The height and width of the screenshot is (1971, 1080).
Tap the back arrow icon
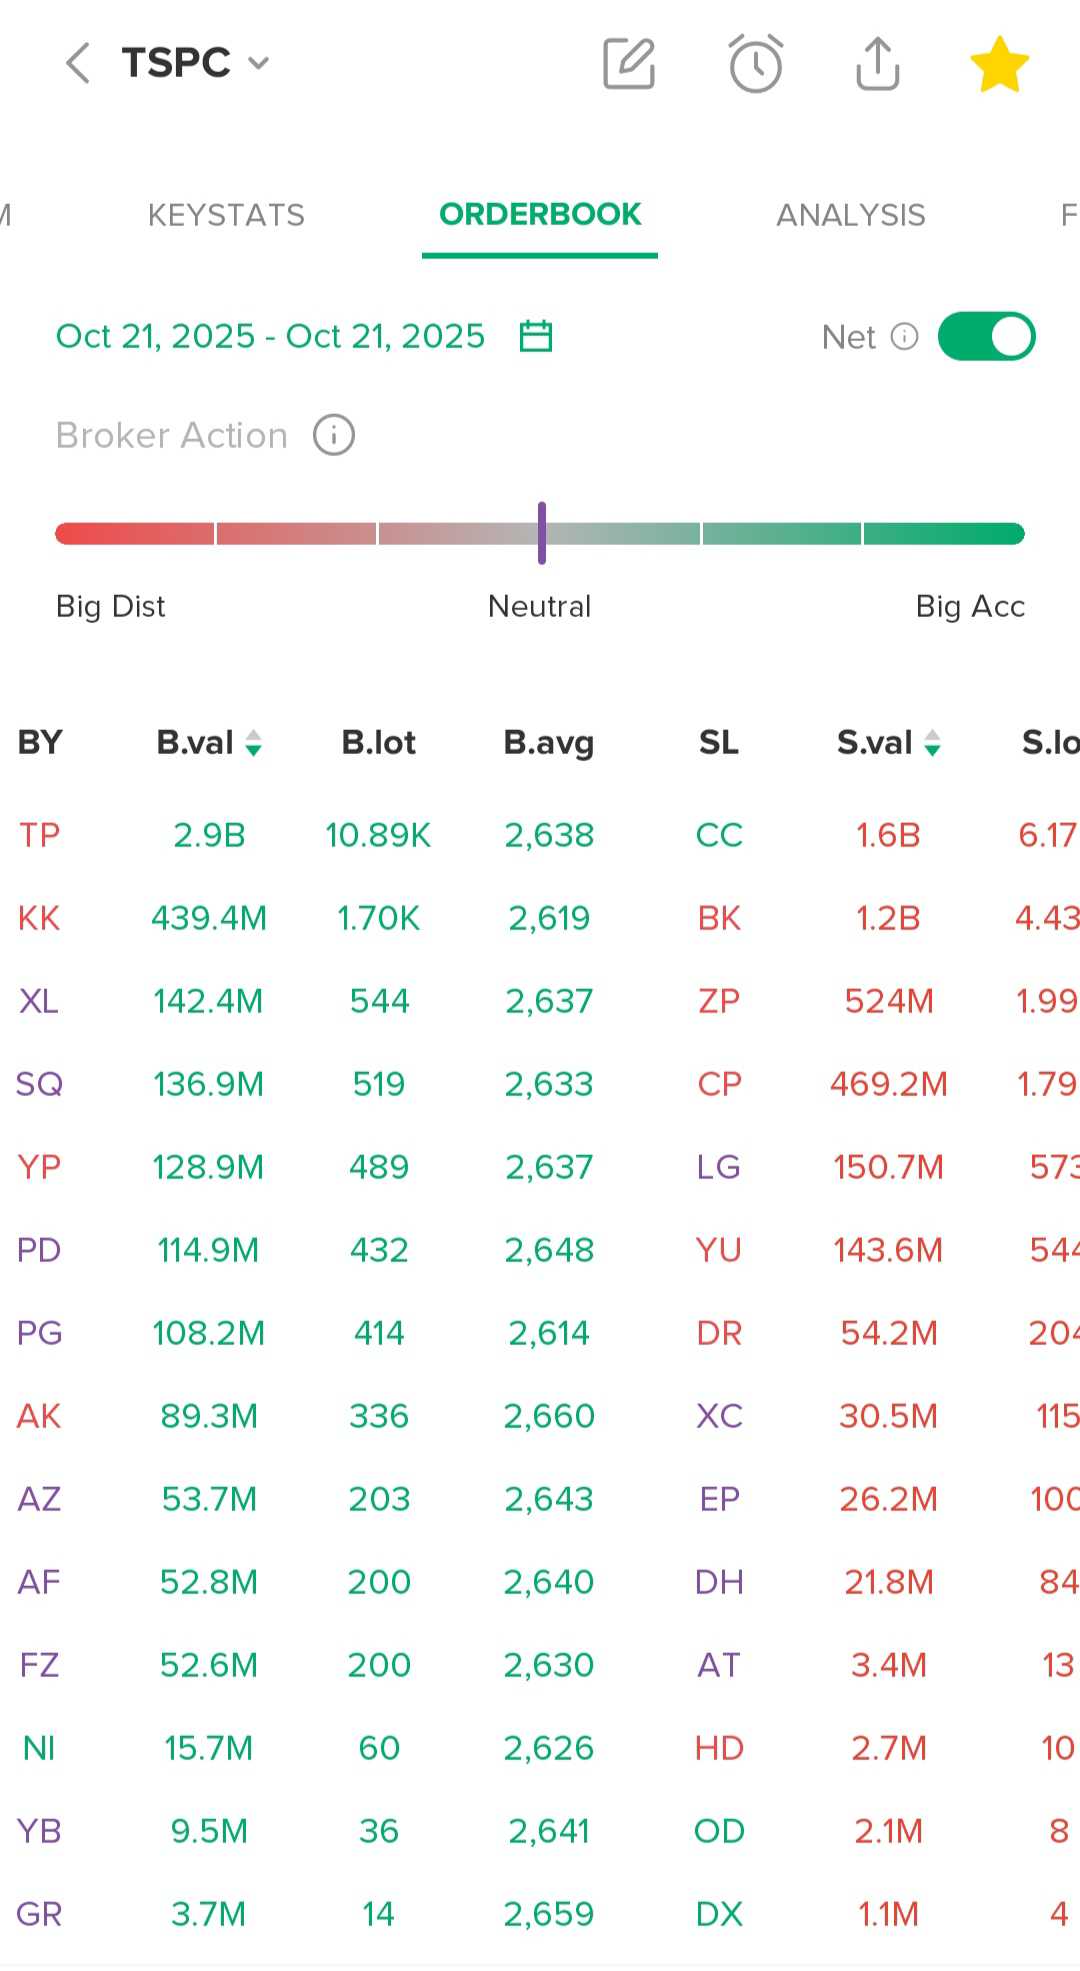(78, 63)
